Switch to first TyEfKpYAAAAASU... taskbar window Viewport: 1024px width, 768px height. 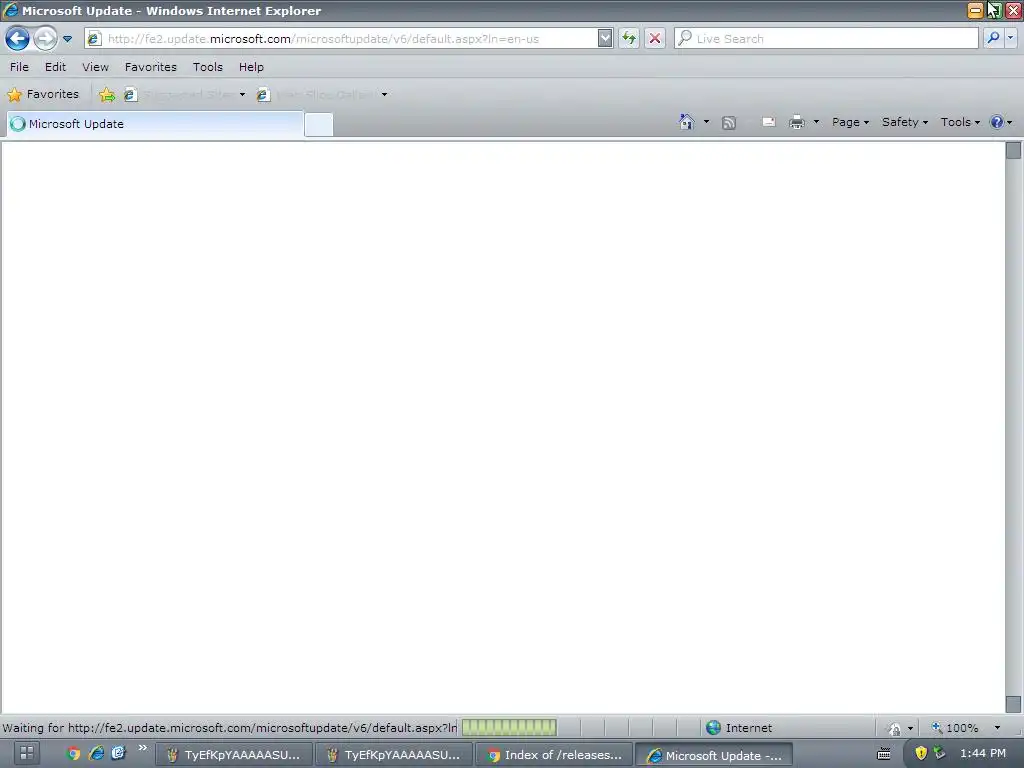pos(234,755)
